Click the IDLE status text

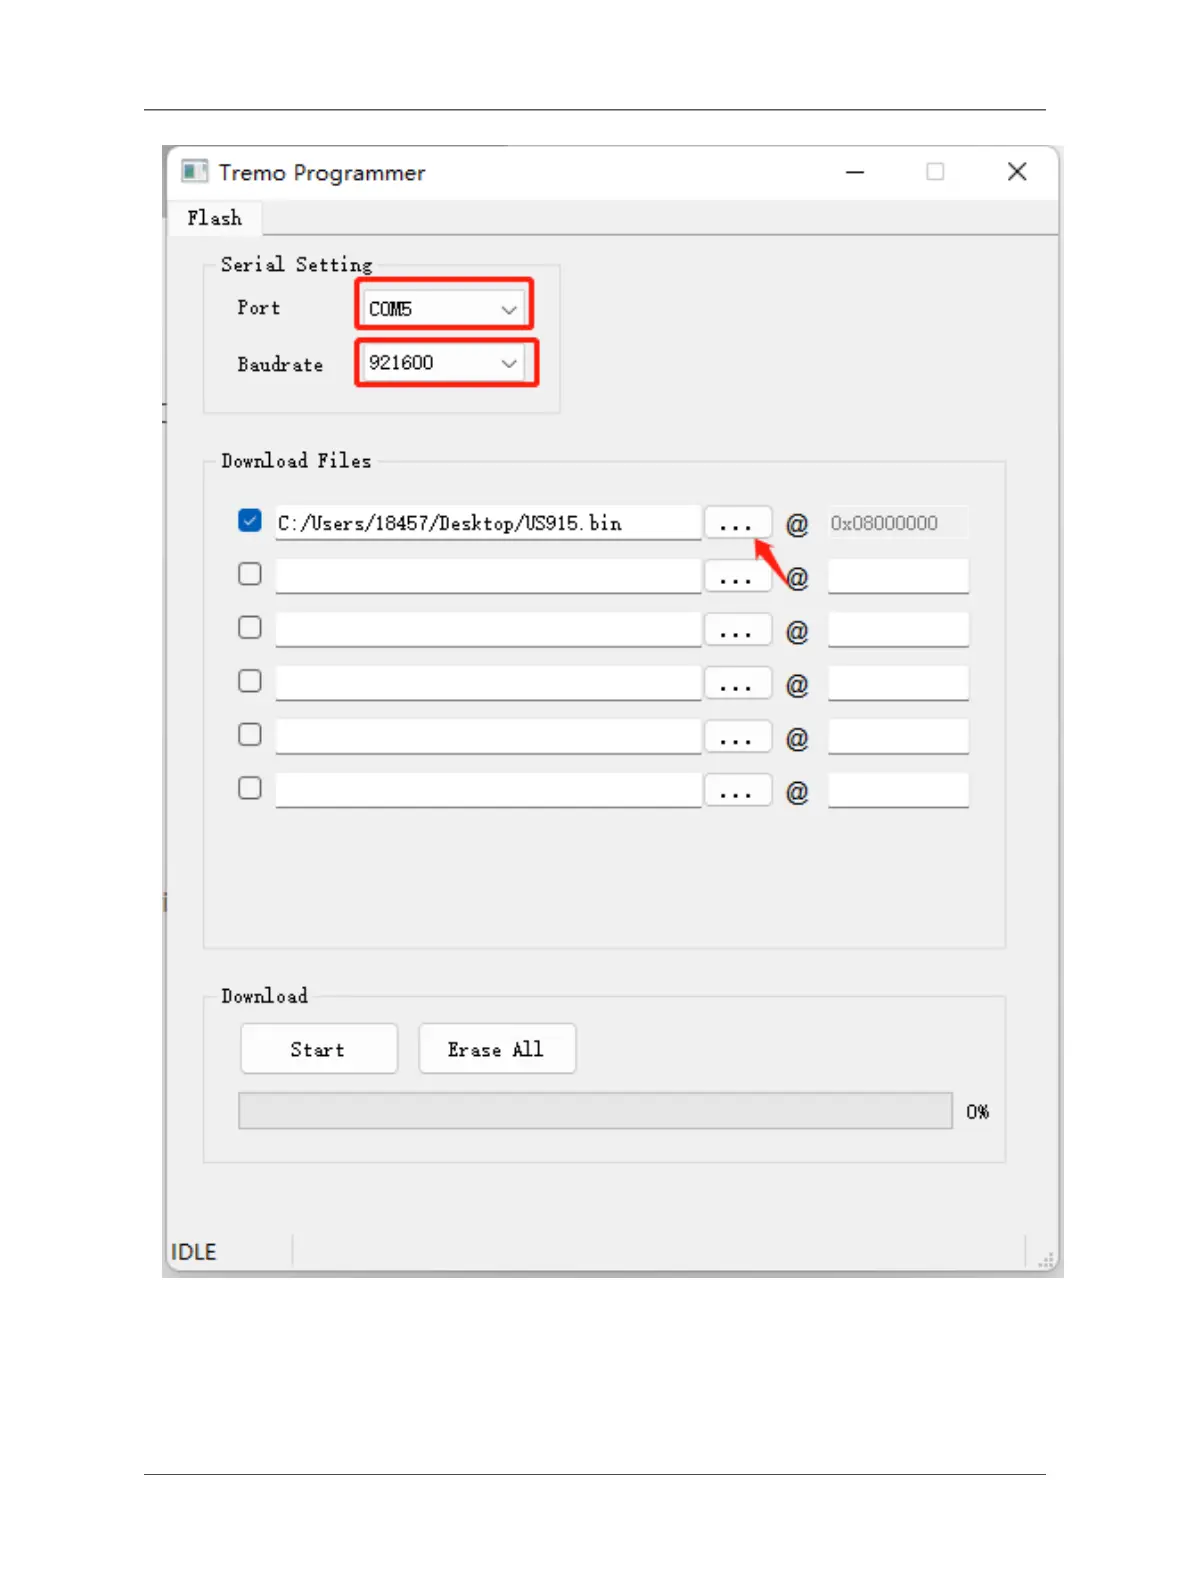point(194,1252)
